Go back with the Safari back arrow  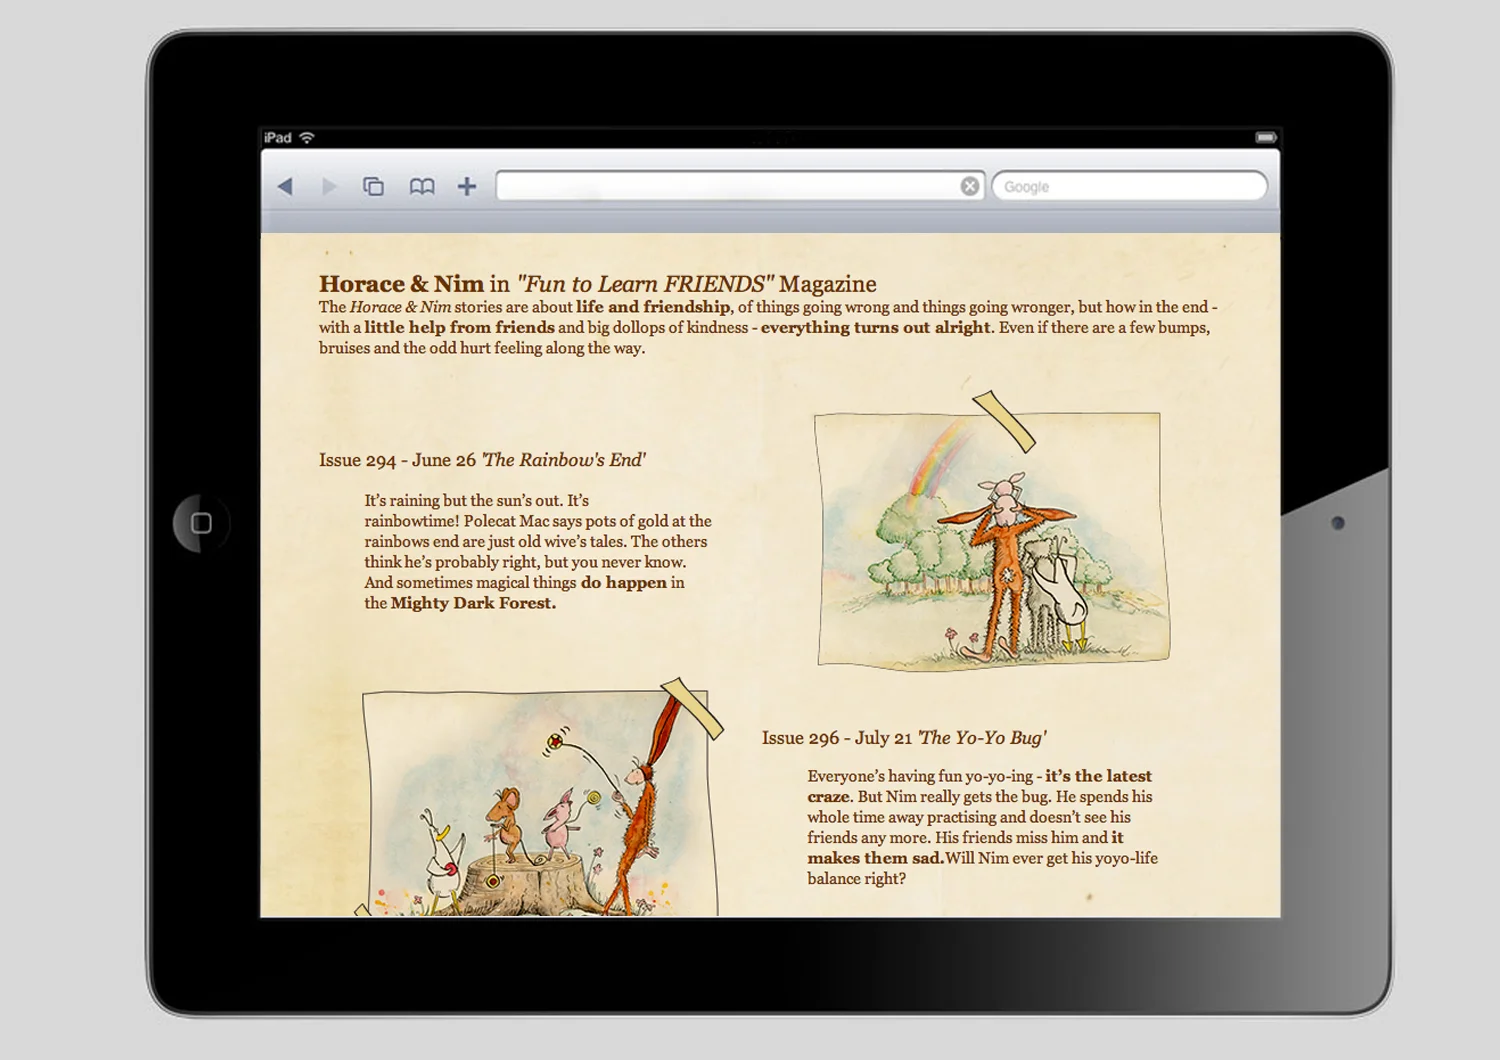coord(285,186)
